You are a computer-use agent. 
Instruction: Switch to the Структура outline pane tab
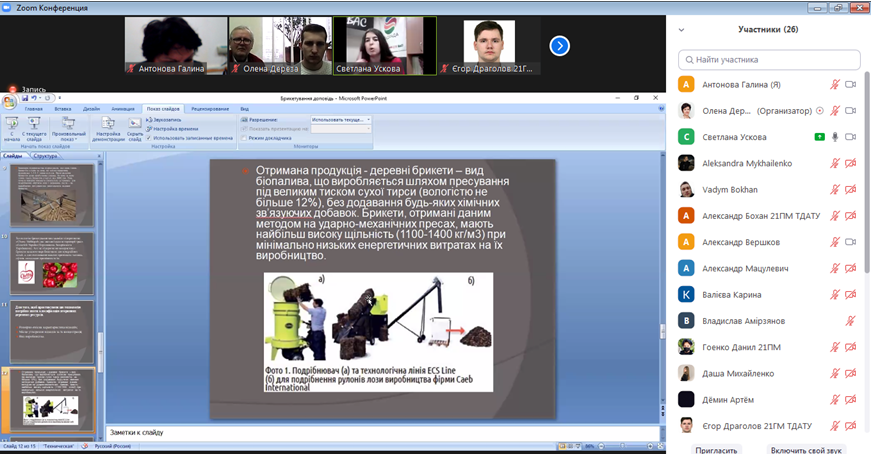point(44,156)
